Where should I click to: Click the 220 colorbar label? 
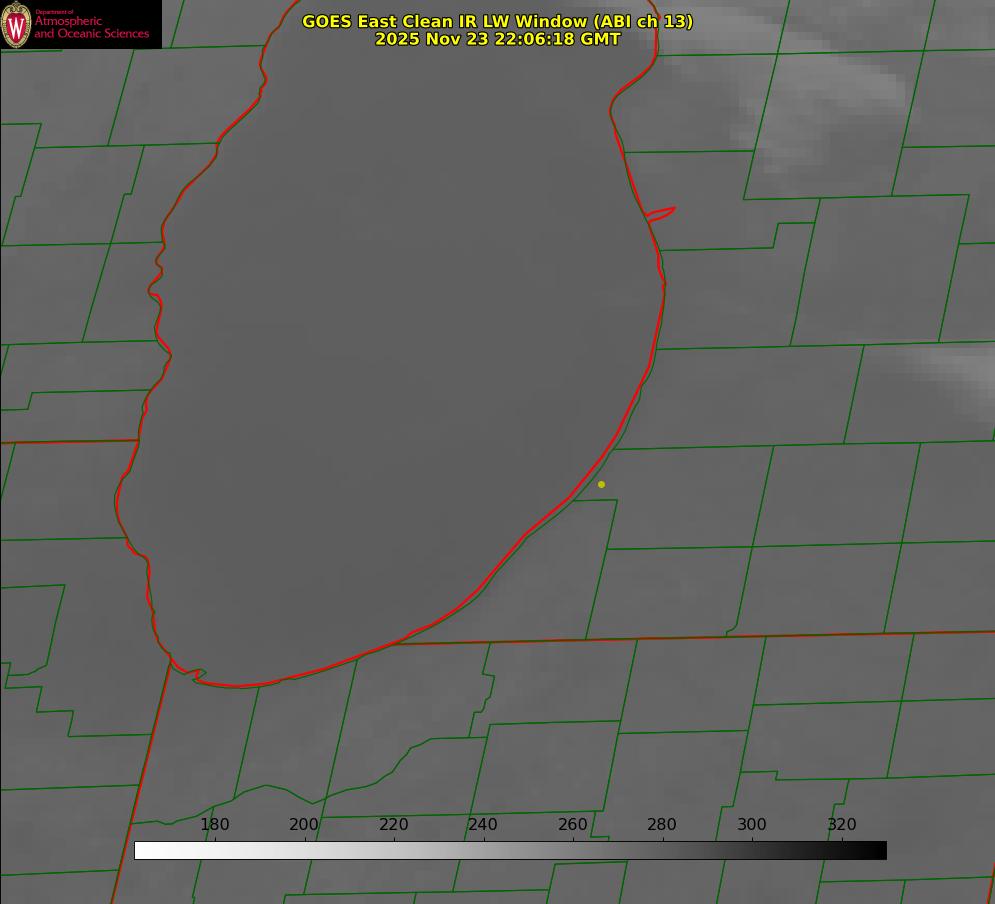pyautogui.click(x=393, y=825)
